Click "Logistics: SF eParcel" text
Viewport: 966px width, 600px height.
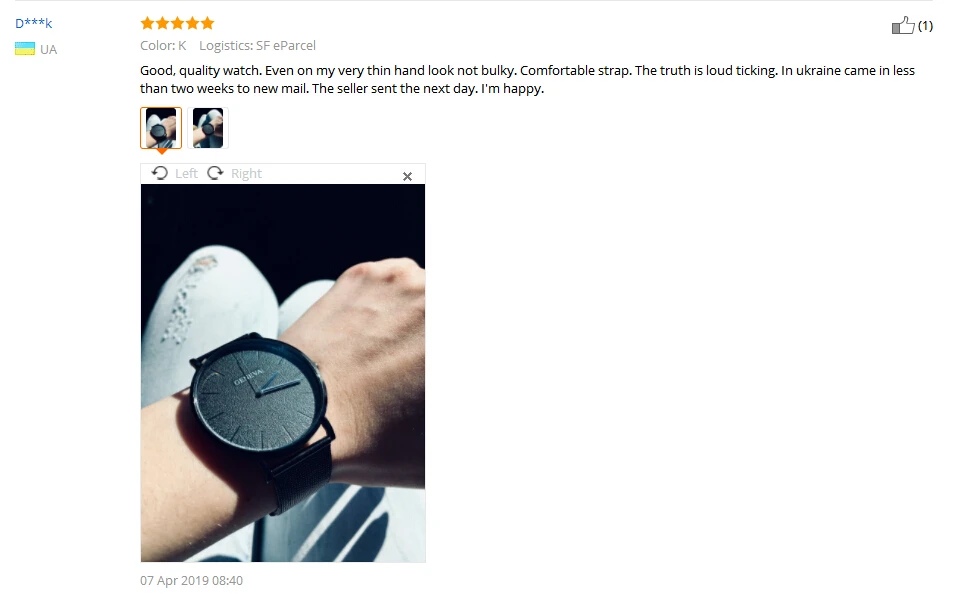pyautogui.click(x=258, y=46)
